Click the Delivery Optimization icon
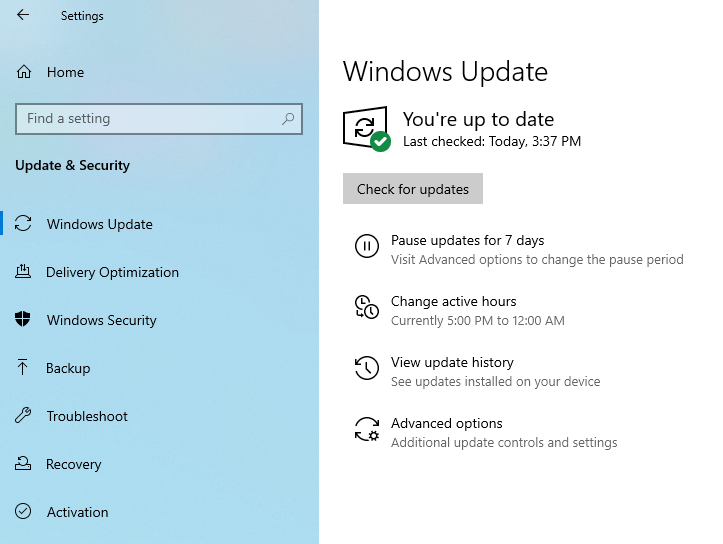This screenshot has height=544, width=723. click(x=23, y=272)
